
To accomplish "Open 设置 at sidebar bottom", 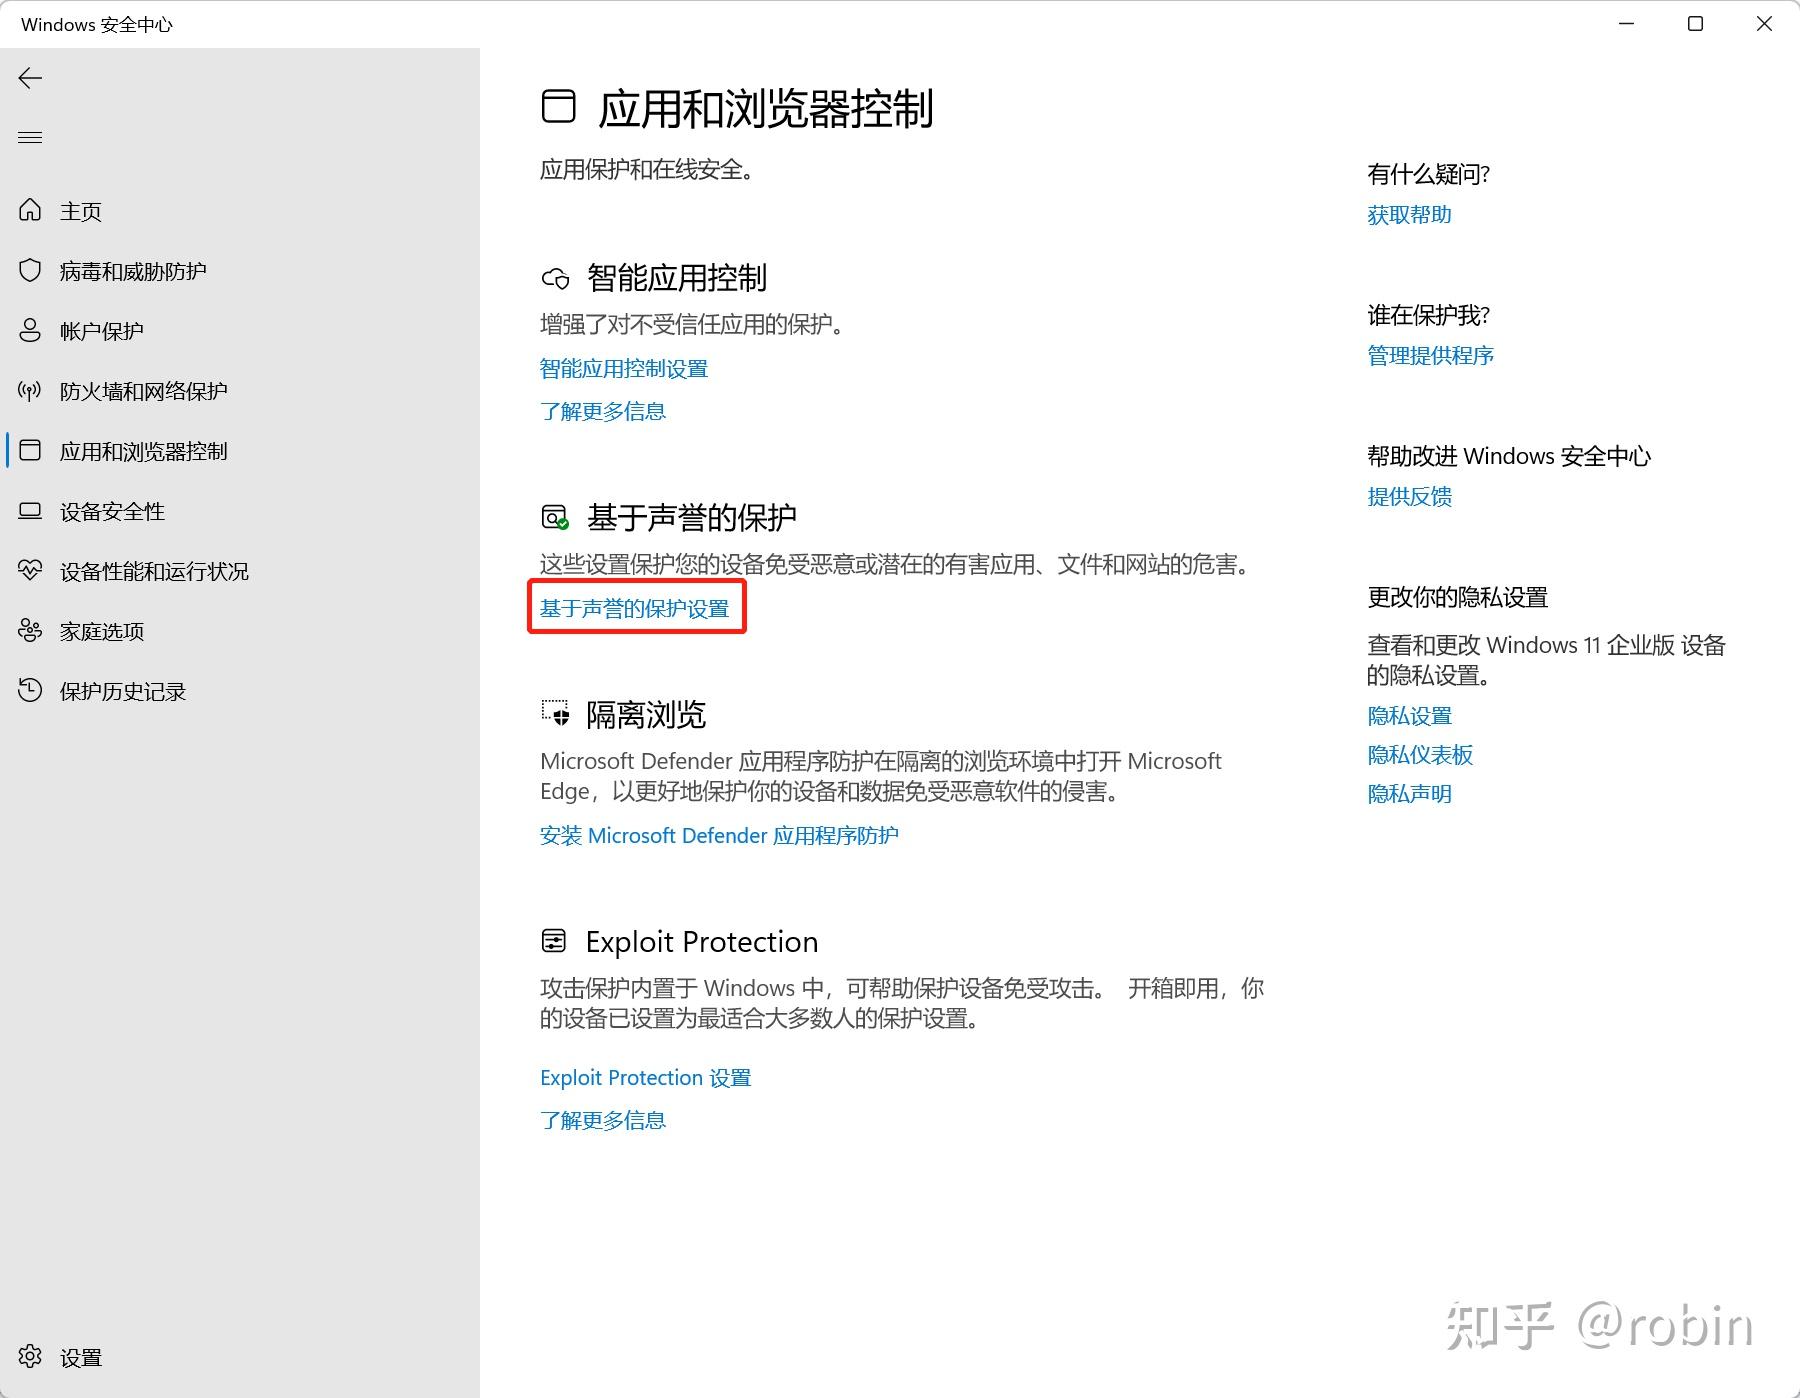I will (x=81, y=1357).
